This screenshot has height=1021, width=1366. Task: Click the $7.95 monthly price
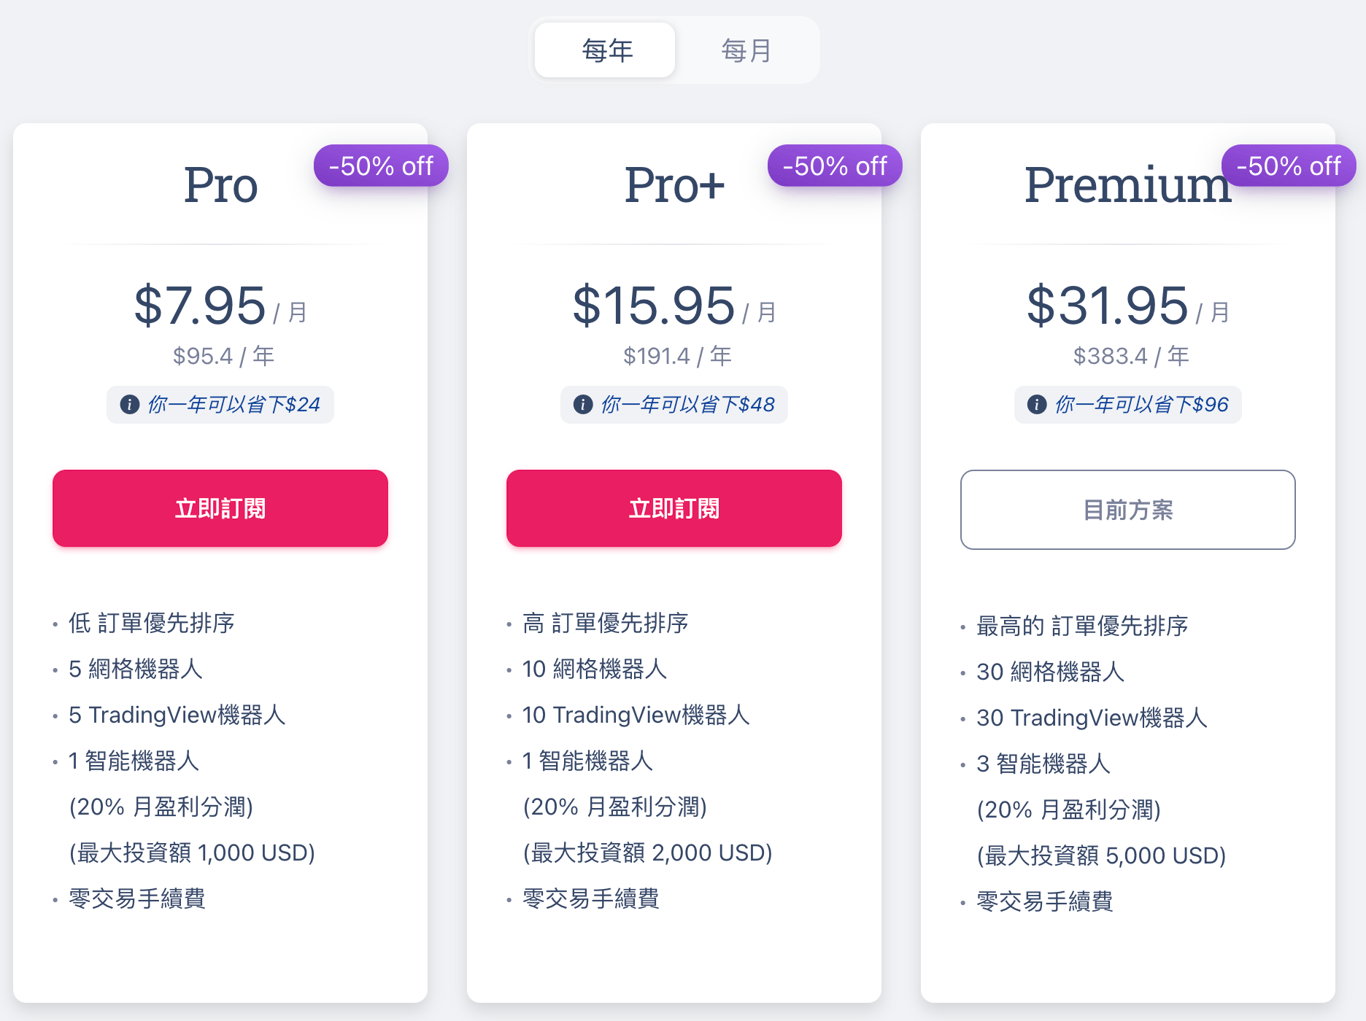(200, 306)
